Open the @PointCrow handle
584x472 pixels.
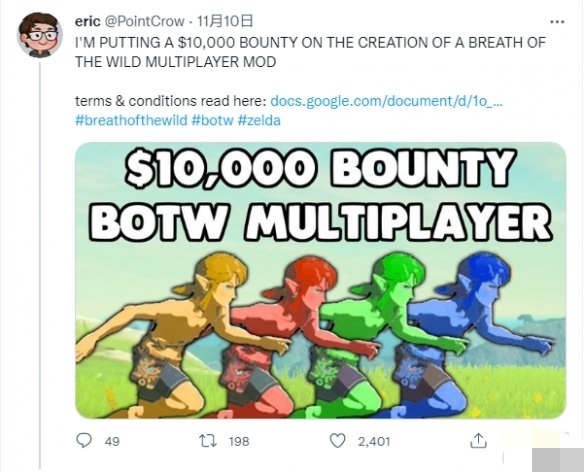pyautogui.click(x=145, y=21)
